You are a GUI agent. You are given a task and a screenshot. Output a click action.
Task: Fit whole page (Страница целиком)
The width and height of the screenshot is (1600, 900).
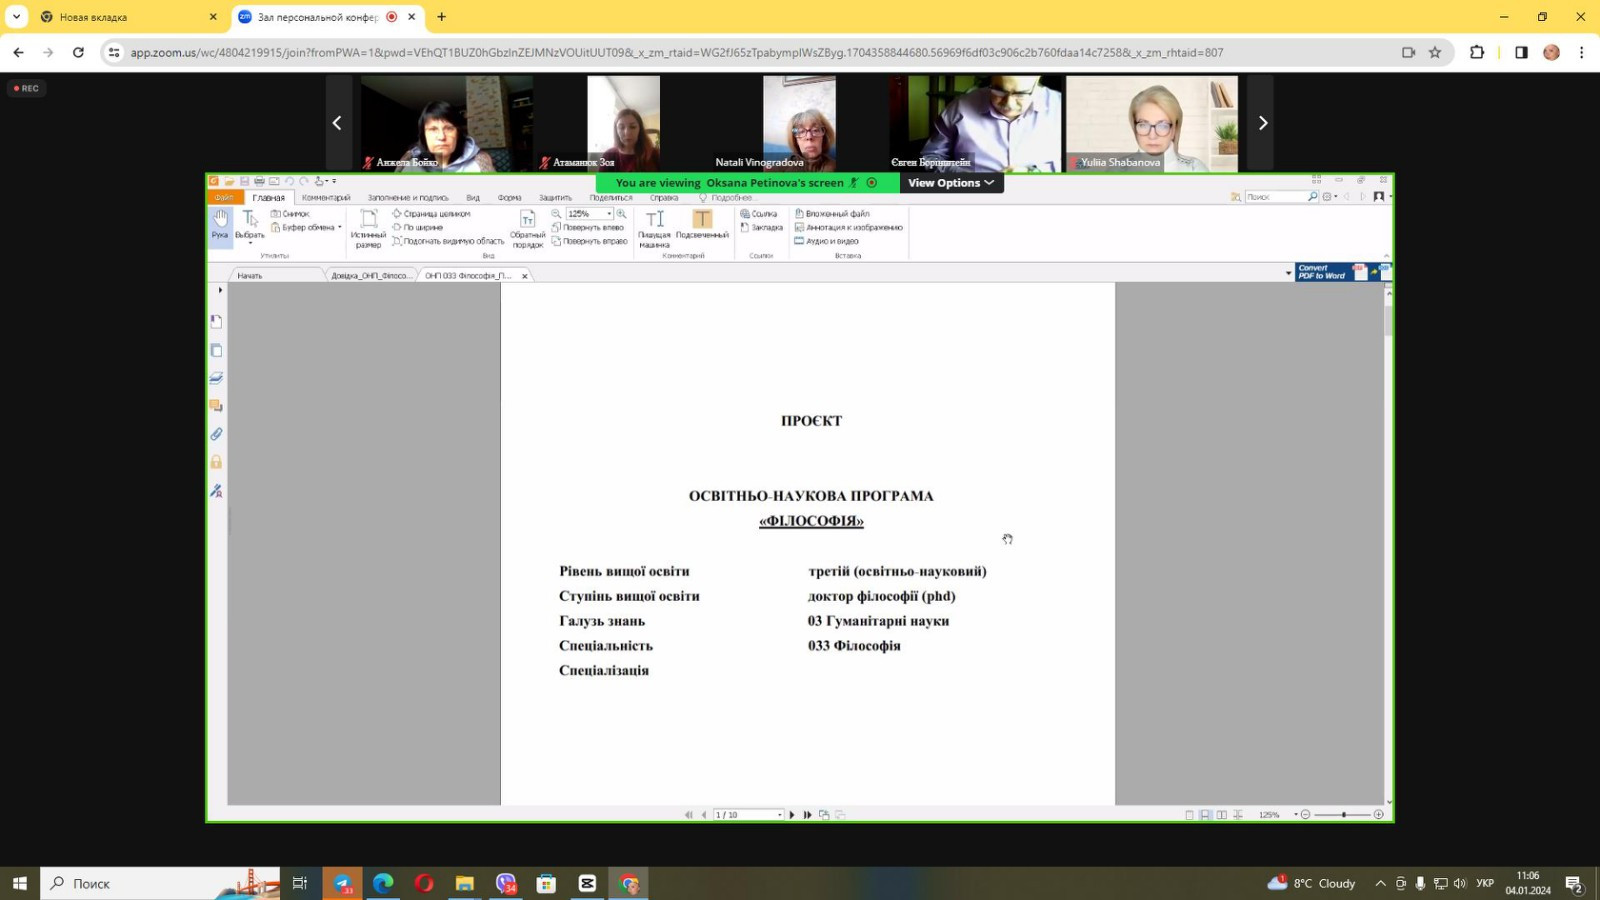coord(431,213)
